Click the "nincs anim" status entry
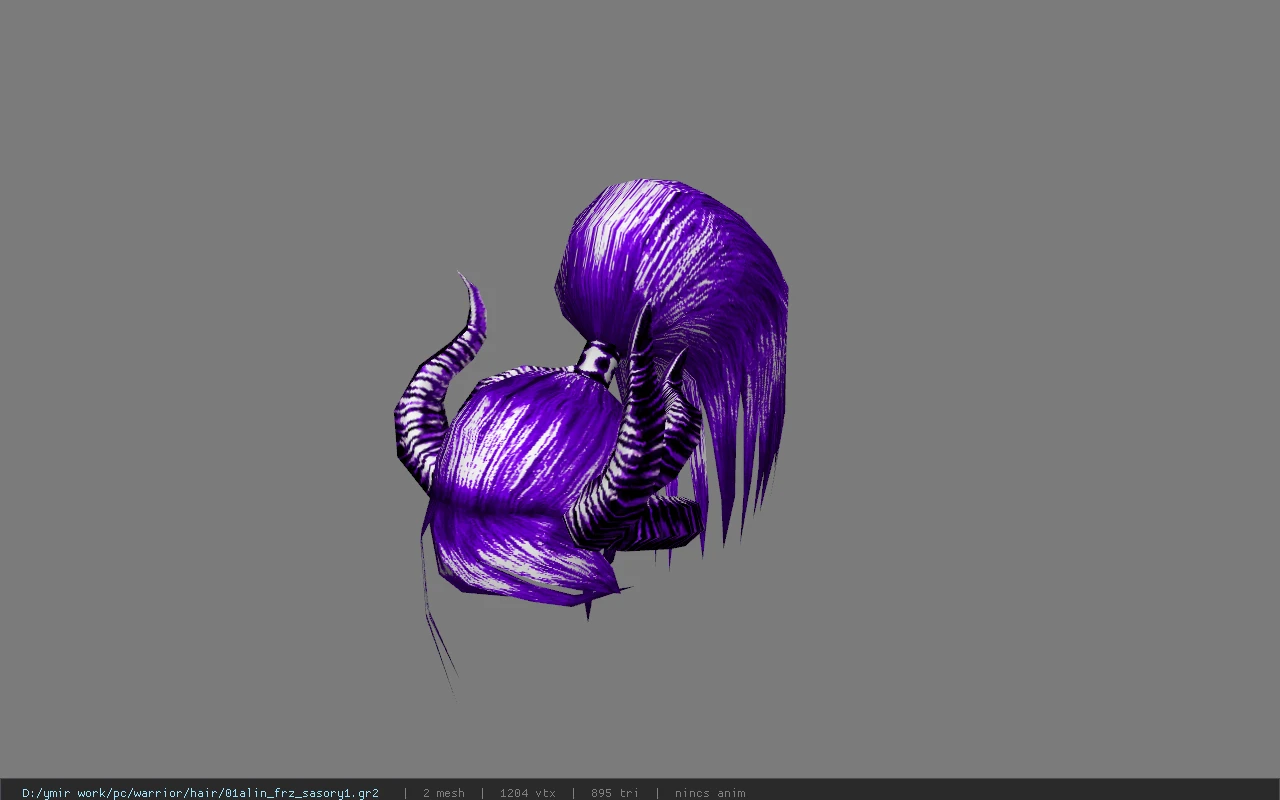 pyautogui.click(x=710, y=793)
